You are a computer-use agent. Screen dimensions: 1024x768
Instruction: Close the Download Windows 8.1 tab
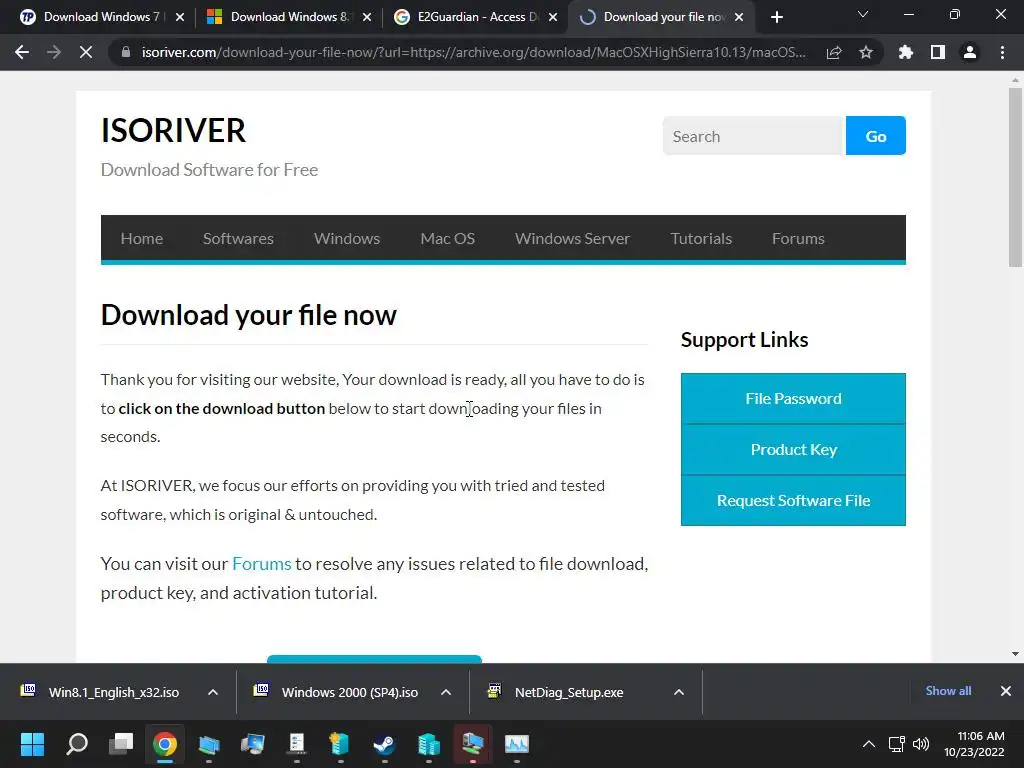pos(367,17)
